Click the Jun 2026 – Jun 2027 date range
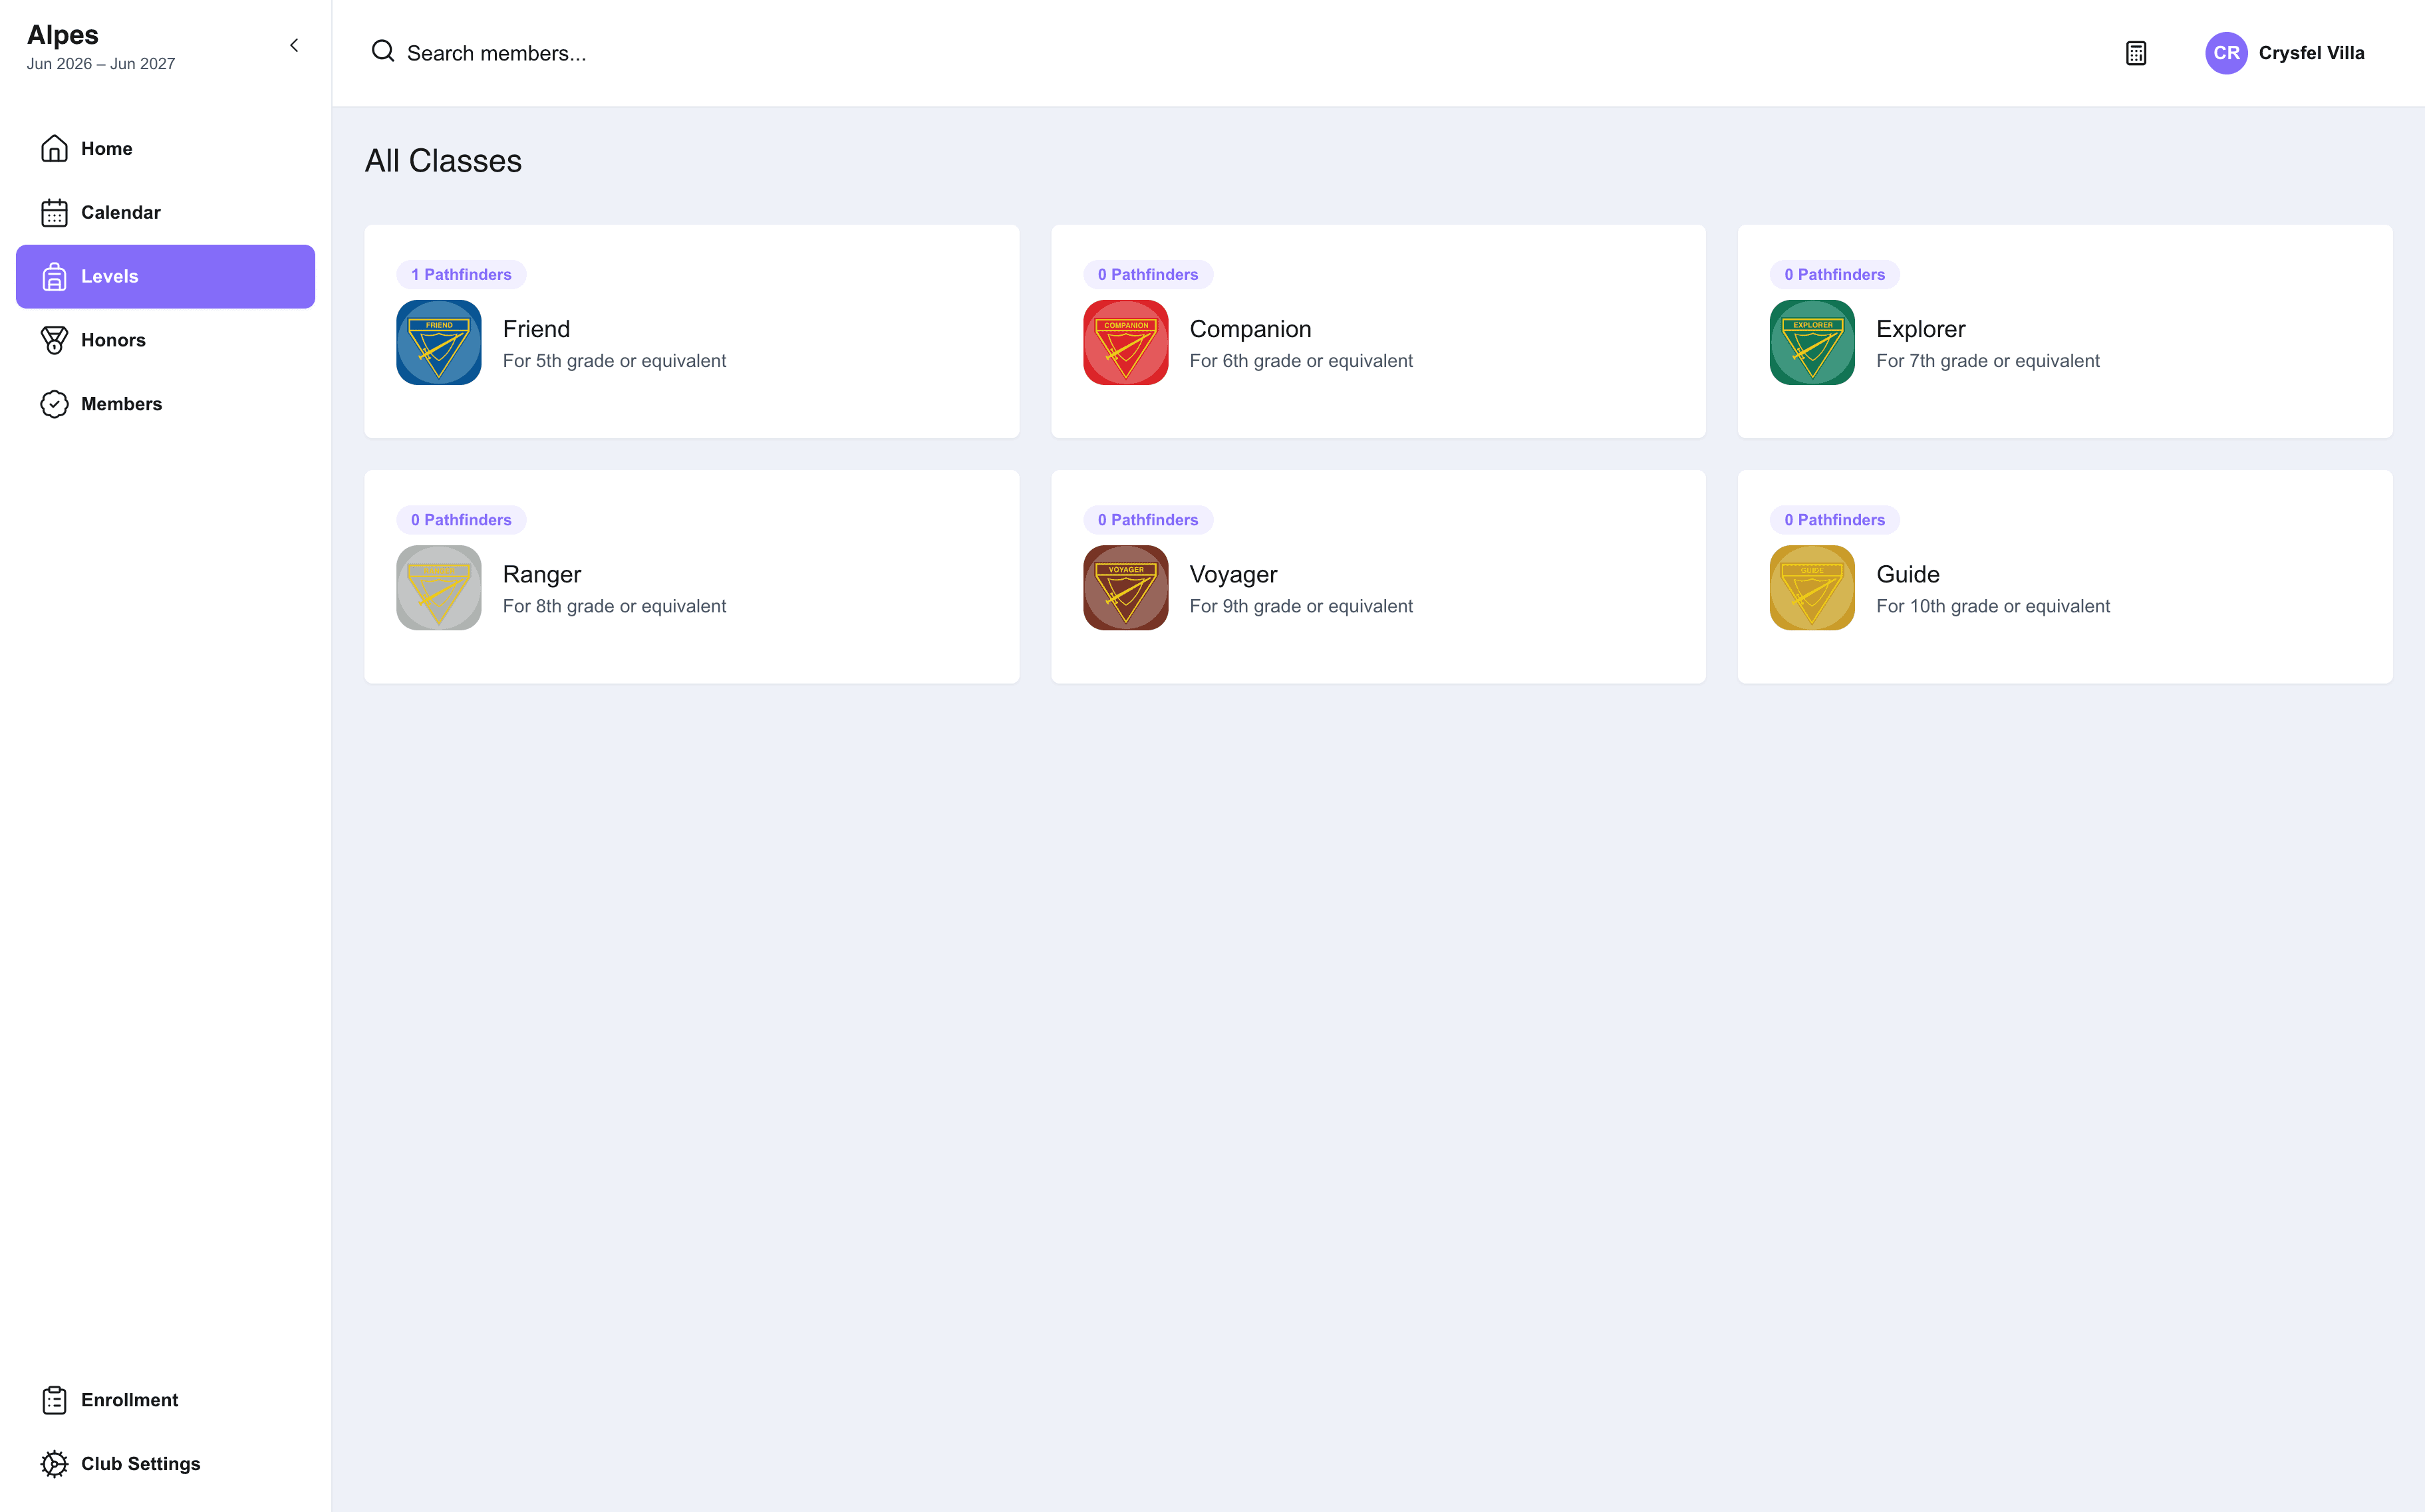This screenshot has height=1512, width=2425. [x=101, y=64]
